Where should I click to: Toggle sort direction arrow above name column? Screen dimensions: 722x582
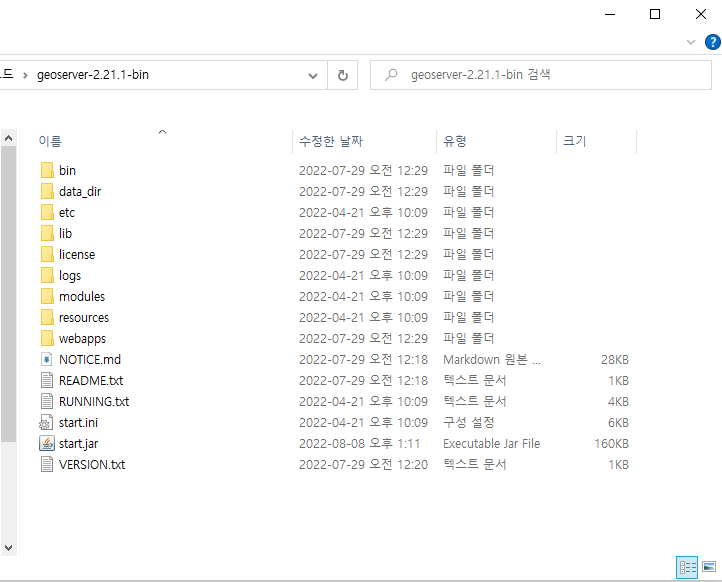[x=162, y=132]
